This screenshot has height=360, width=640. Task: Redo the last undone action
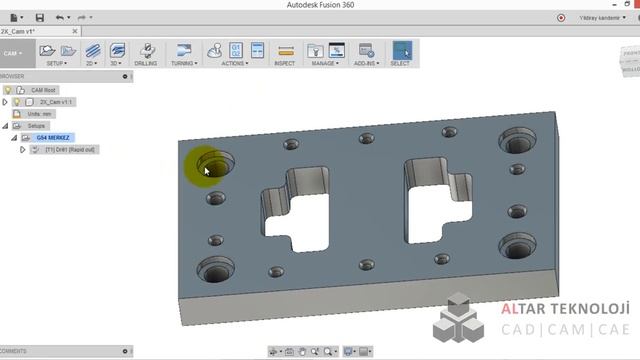coord(82,18)
